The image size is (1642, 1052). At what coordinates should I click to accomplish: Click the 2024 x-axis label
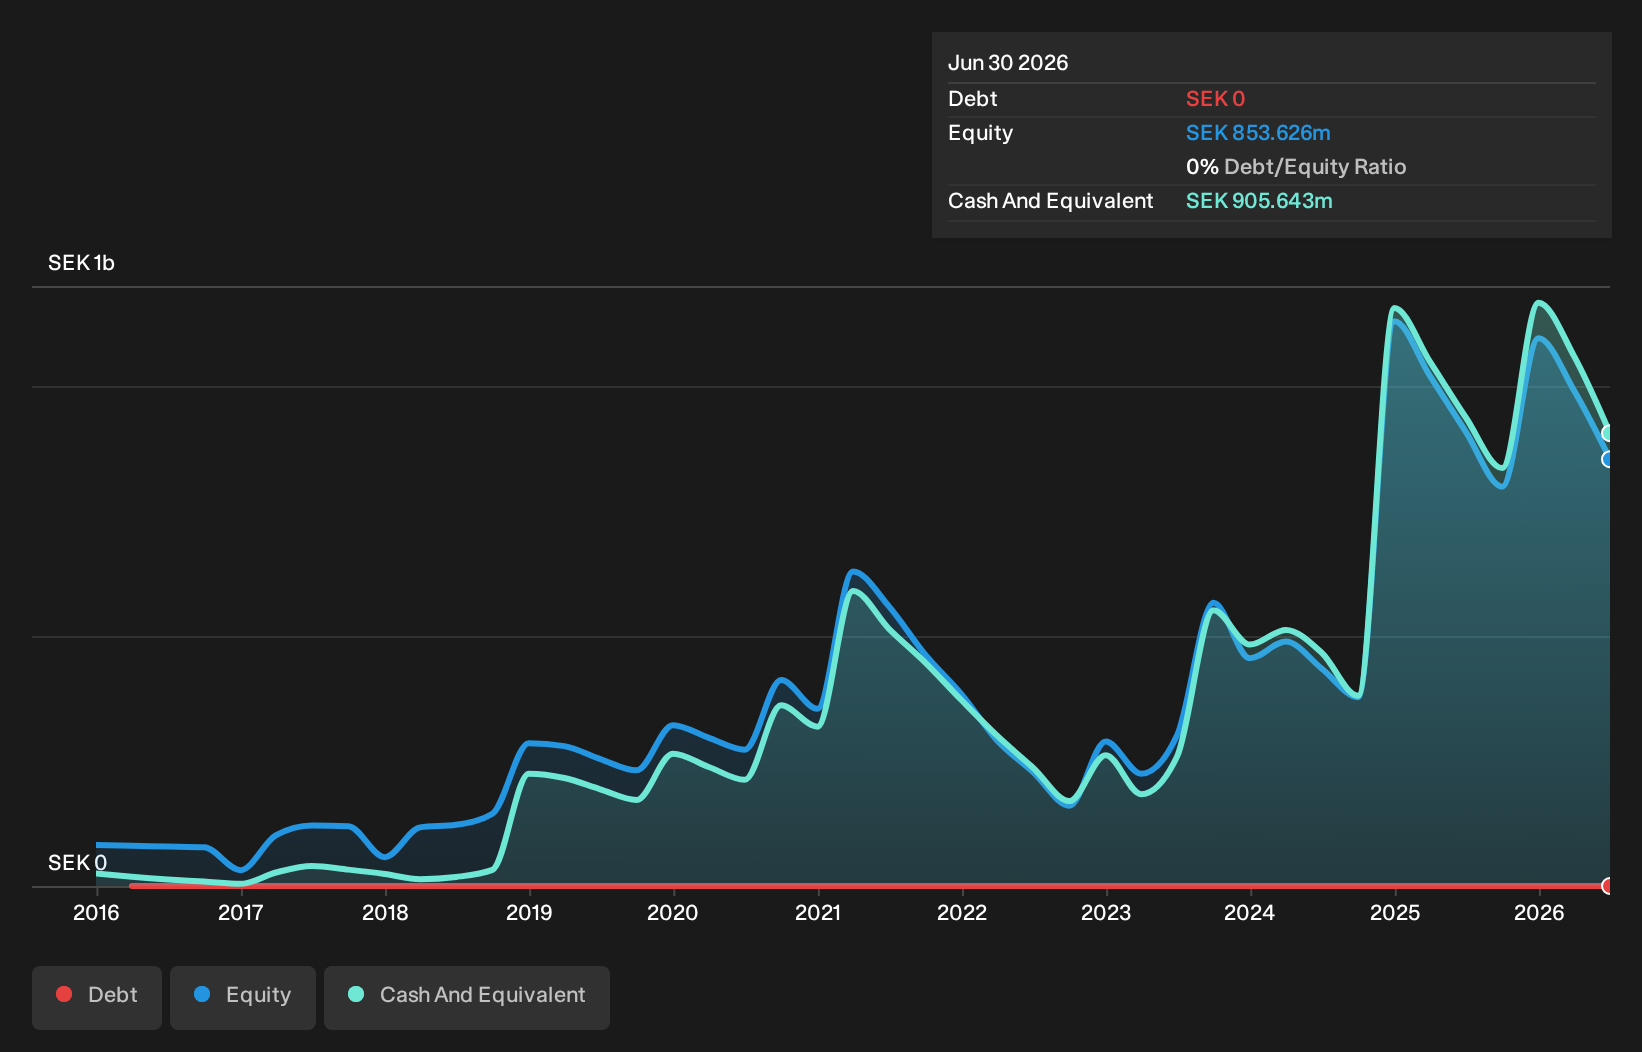click(x=1250, y=912)
